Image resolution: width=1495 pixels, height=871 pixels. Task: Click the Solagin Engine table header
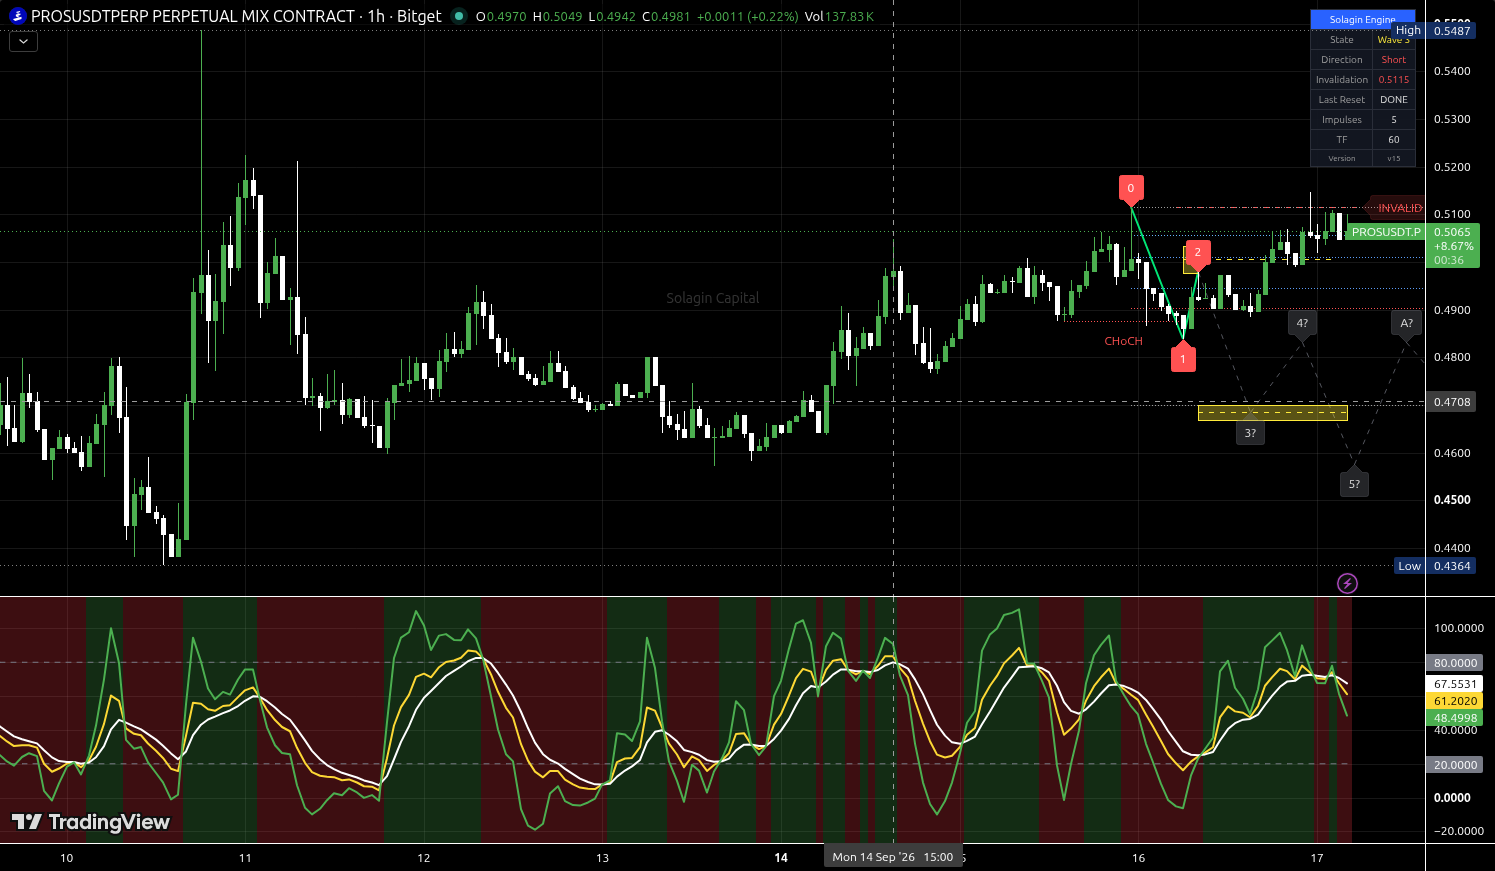pyautogui.click(x=1363, y=19)
